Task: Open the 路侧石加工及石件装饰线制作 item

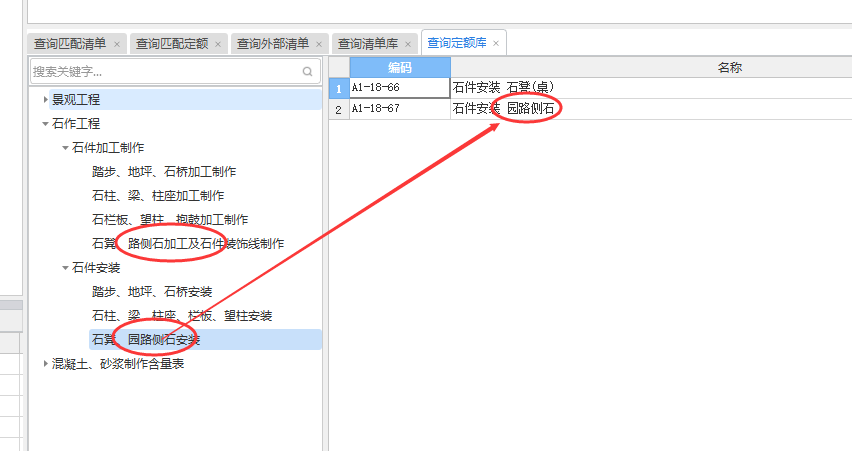Action: 188,243
